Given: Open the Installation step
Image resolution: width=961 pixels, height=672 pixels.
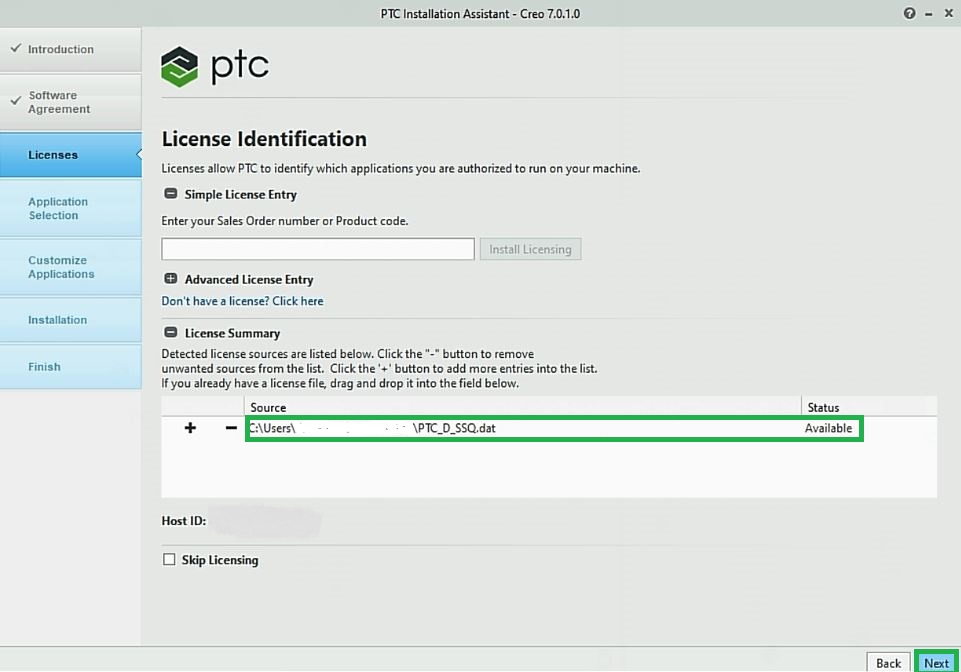Looking at the screenshot, I should click(x=70, y=319).
